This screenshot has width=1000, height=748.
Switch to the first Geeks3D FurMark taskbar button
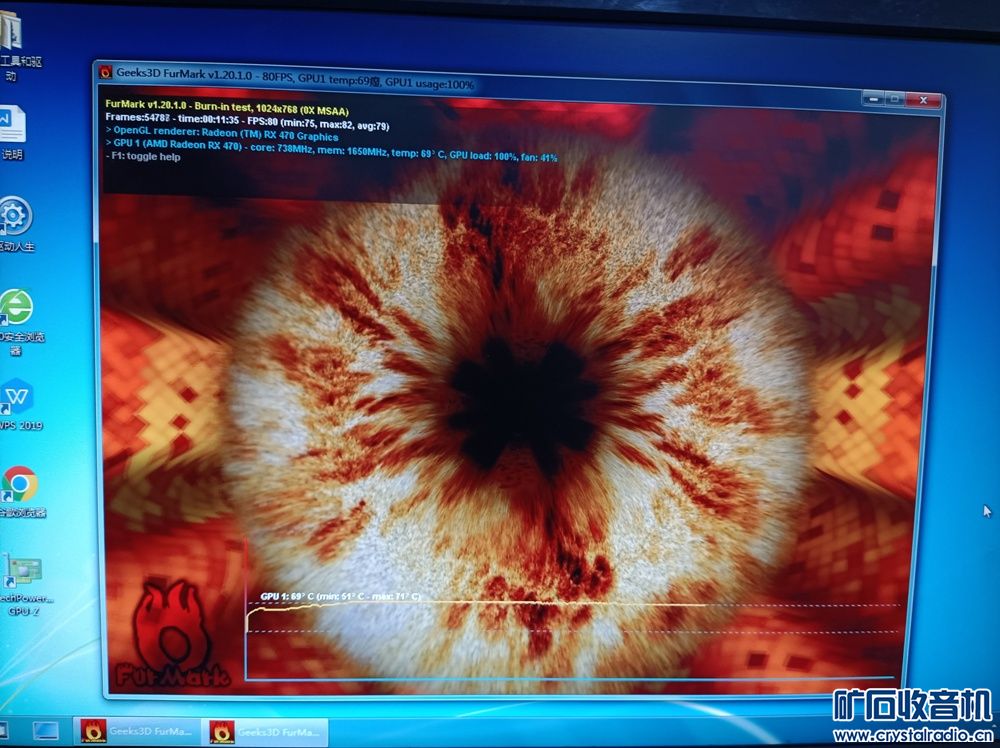click(x=136, y=731)
